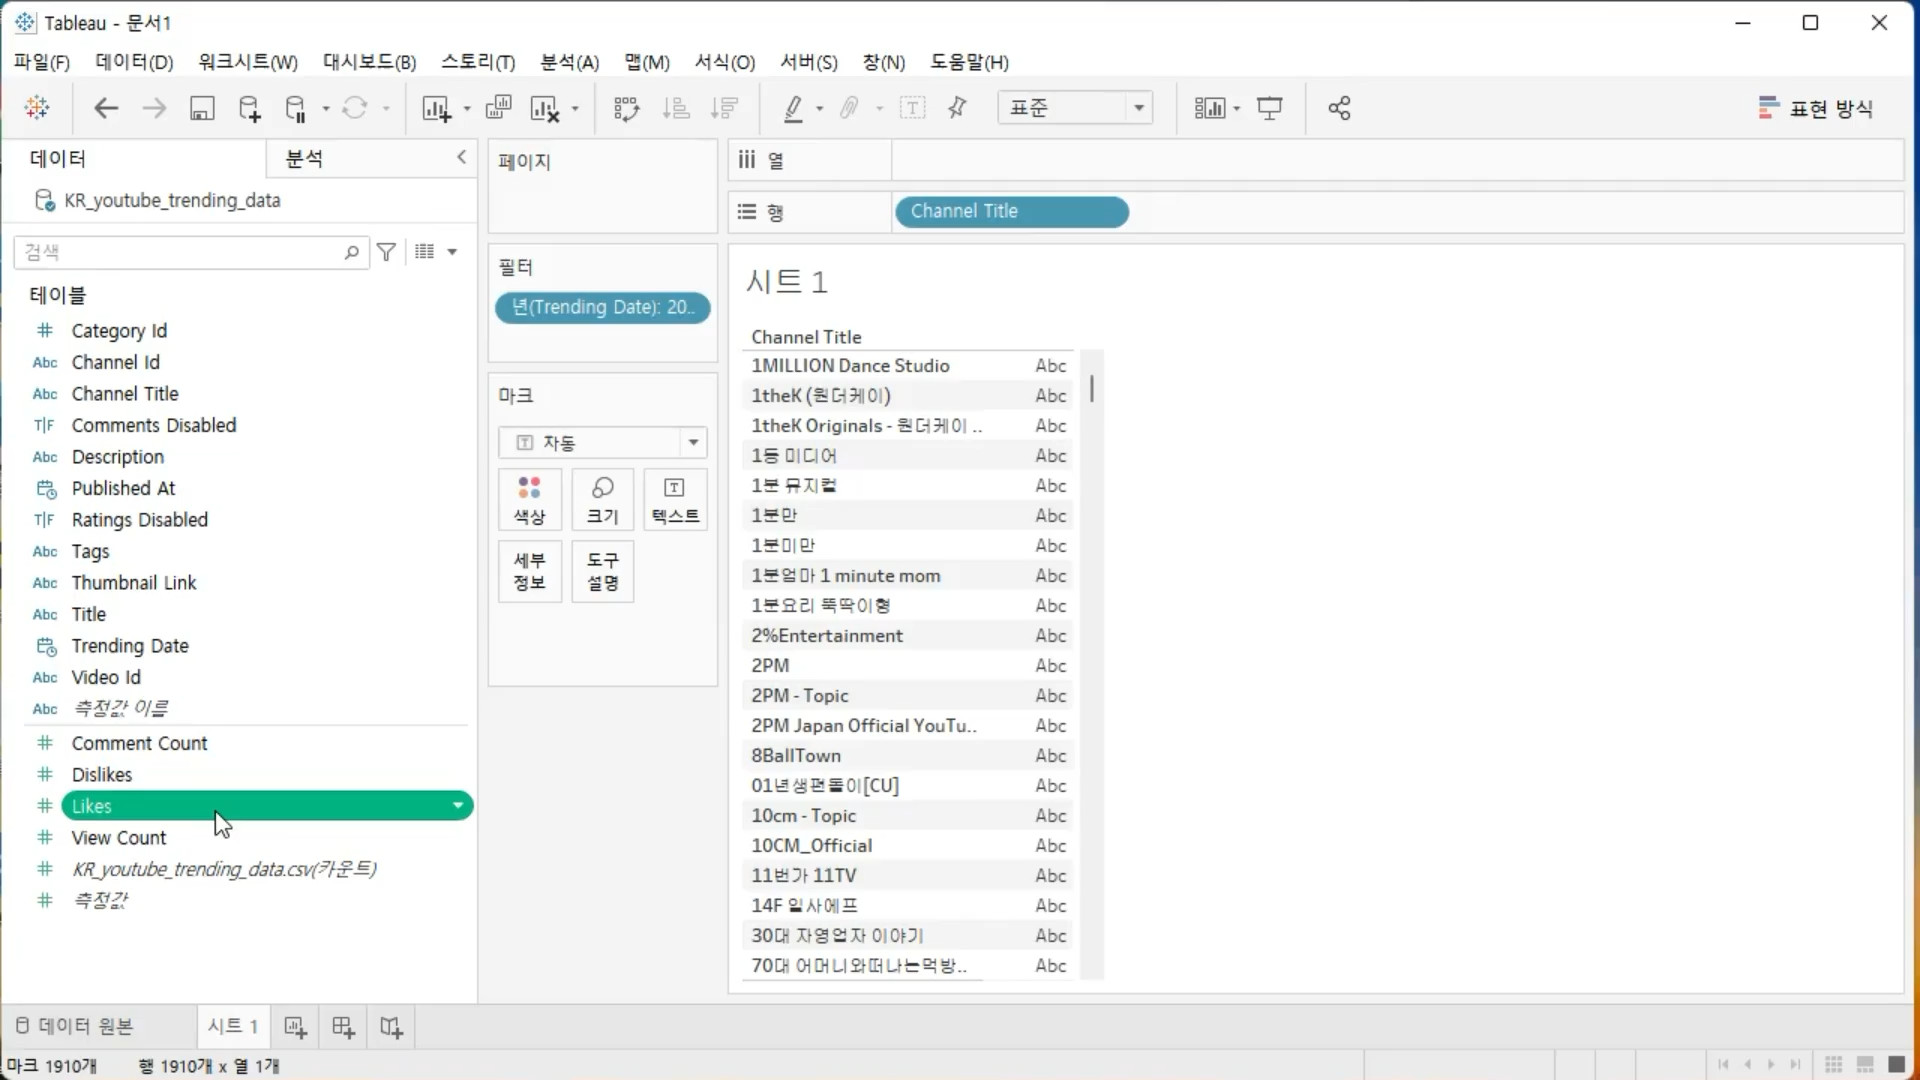
Task: Click the presentation mode icon
Action: pos(1270,108)
